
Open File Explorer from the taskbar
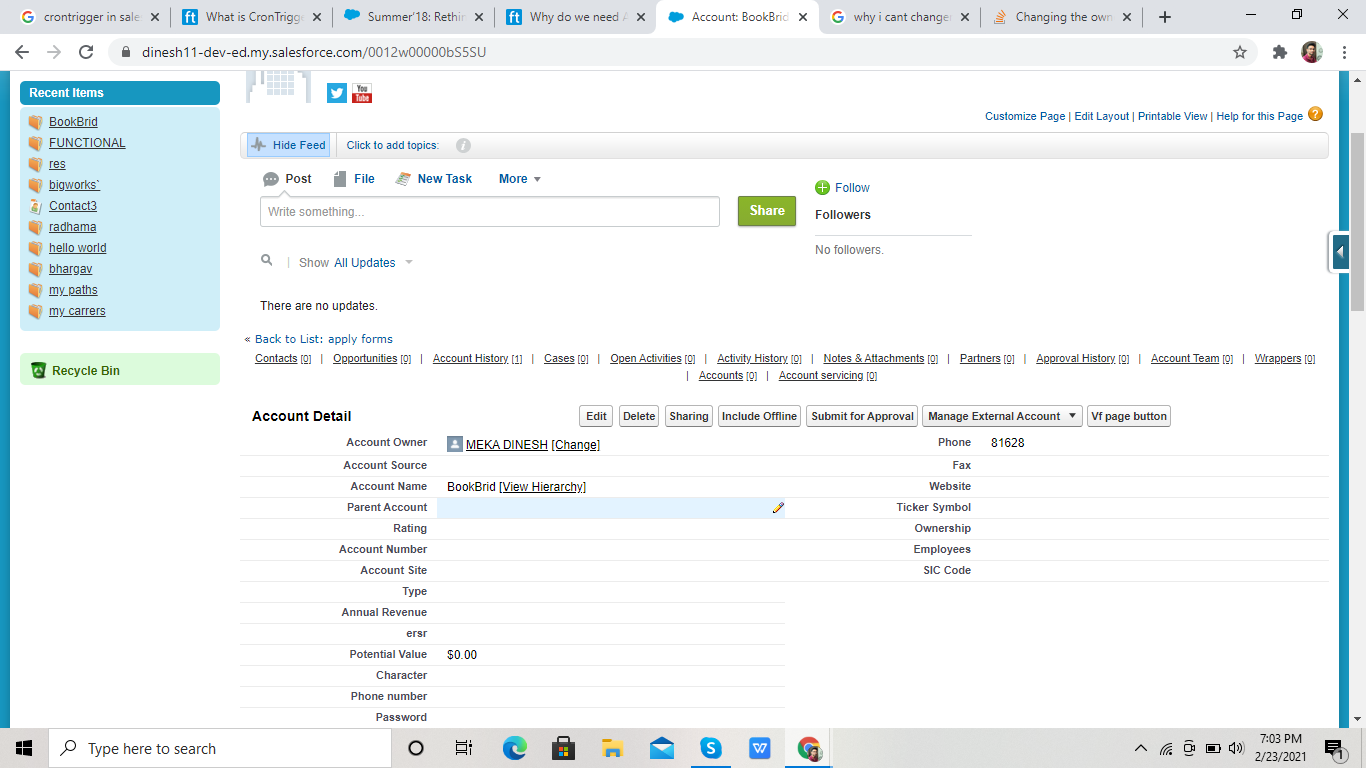point(613,748)
